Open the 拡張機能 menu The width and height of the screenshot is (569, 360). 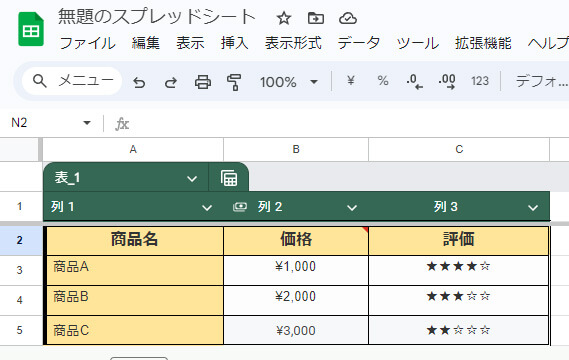pyautogui.click(x=483, y=43)
